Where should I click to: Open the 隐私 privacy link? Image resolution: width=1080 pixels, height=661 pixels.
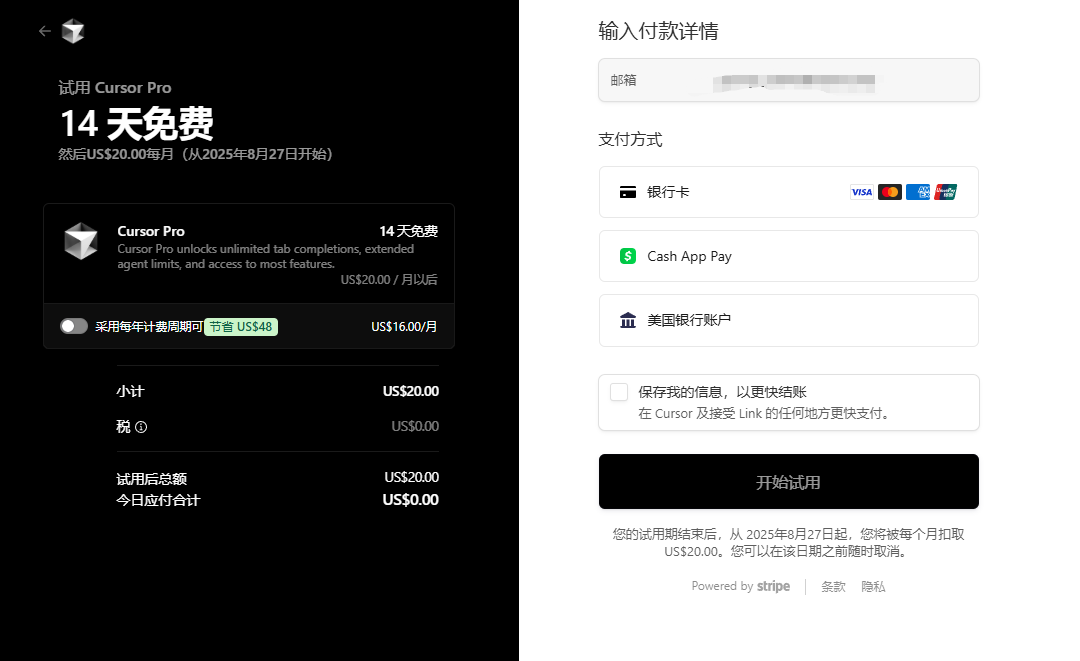click(873, 587)
